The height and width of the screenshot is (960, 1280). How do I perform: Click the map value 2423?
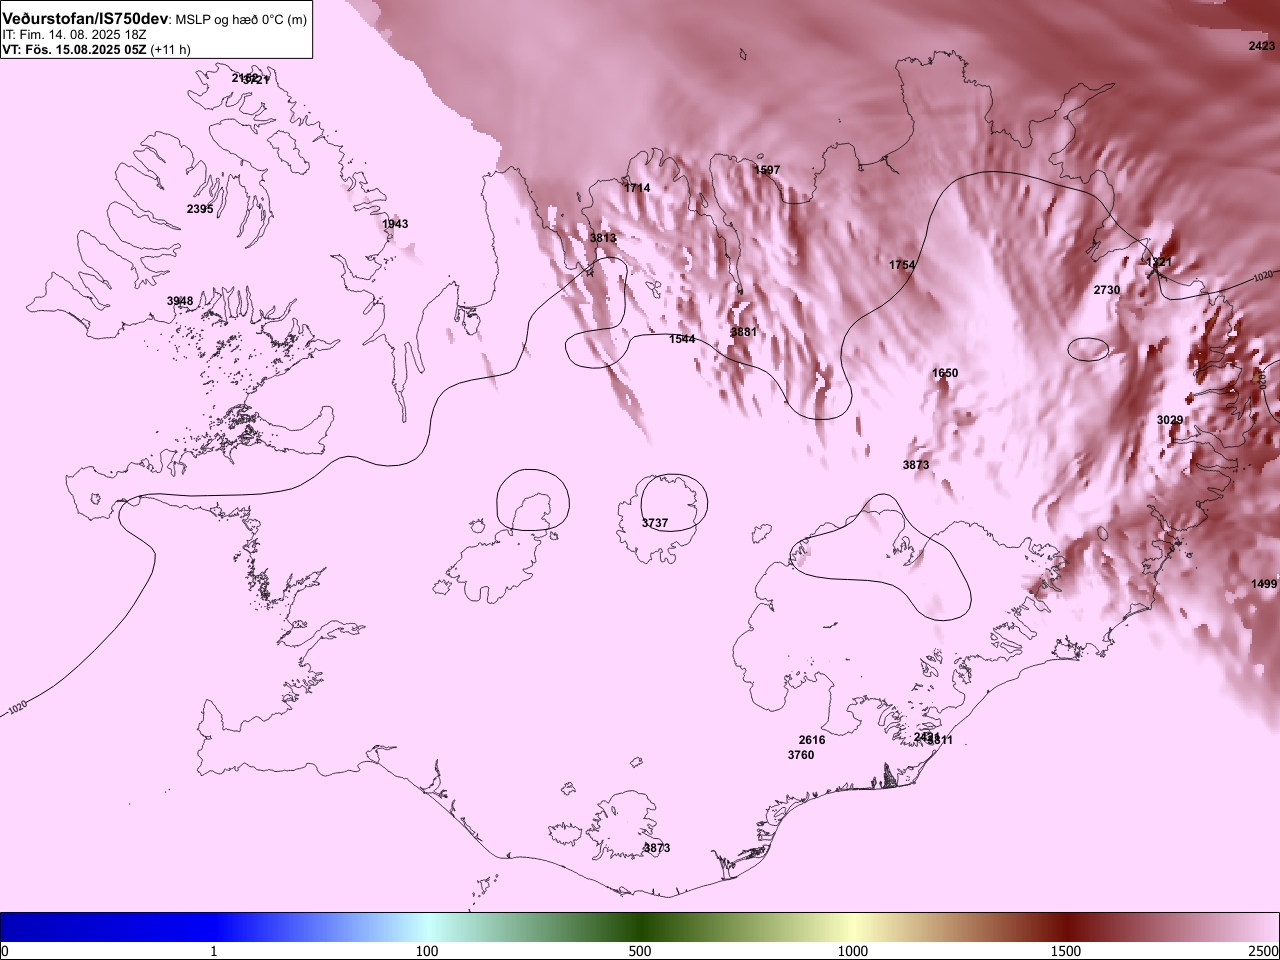pyautogui.click(x=1262, y=46)
